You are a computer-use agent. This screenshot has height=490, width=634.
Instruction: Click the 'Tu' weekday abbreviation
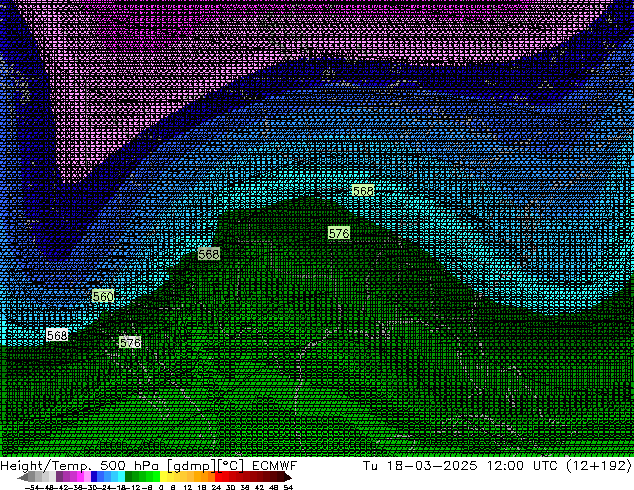[370, 465]
